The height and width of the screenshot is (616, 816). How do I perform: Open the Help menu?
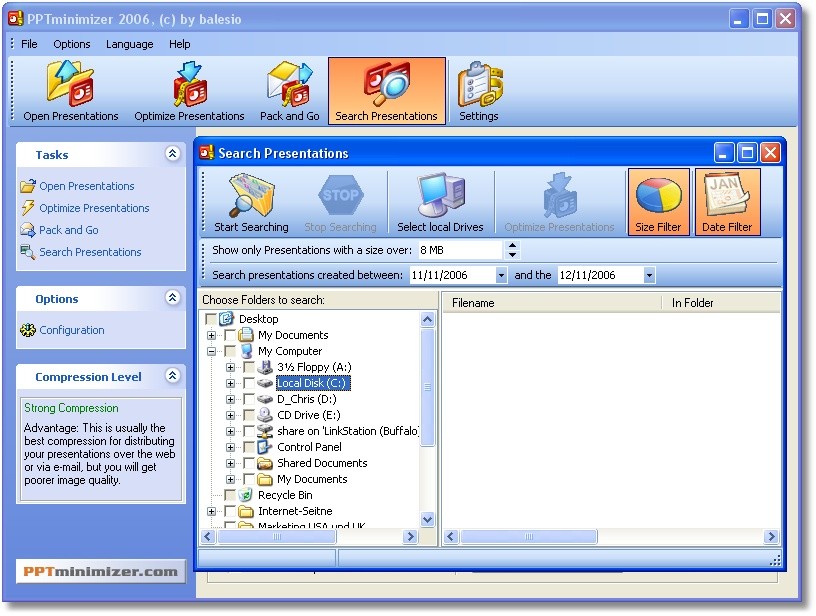(x=180, y=44)
